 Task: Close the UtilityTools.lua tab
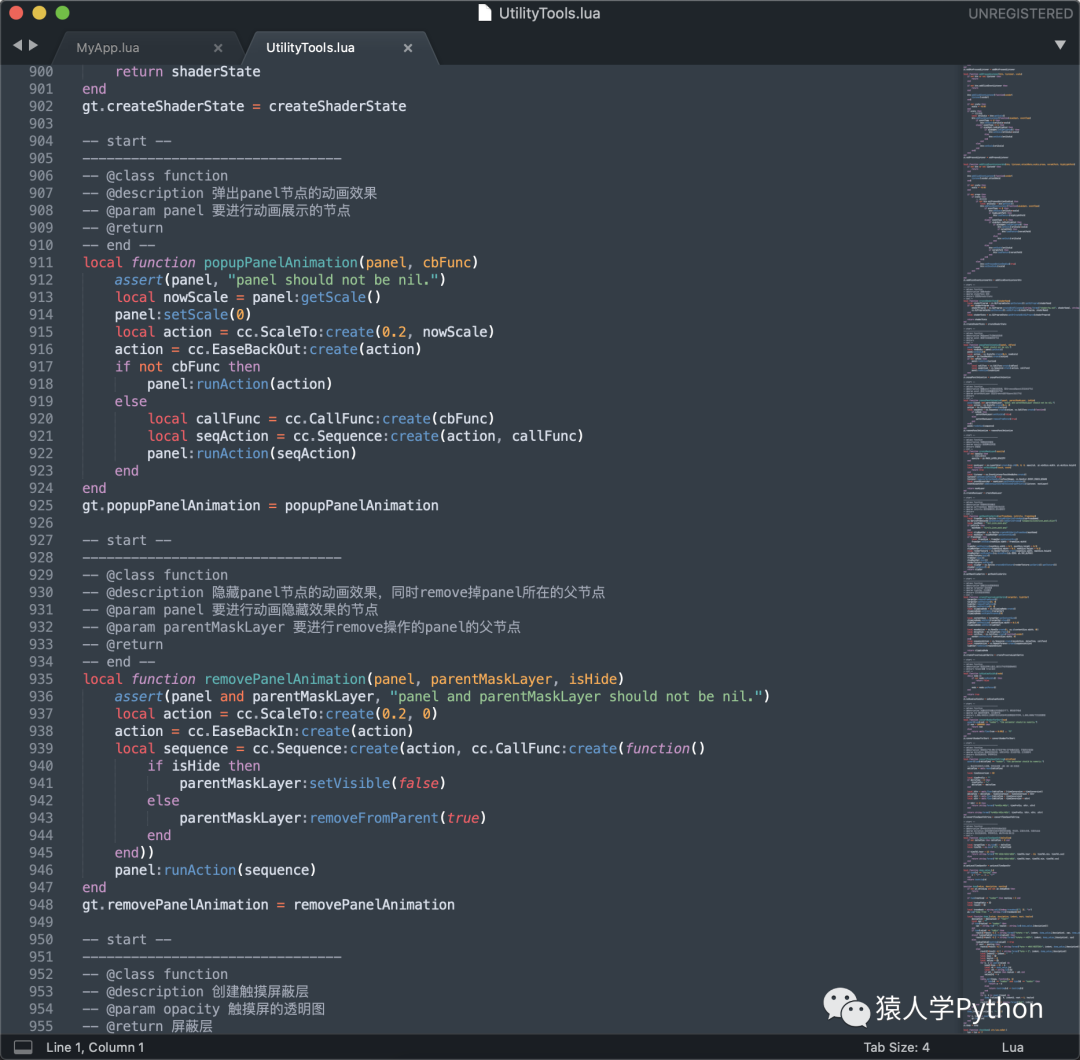[x=408, y=48]
